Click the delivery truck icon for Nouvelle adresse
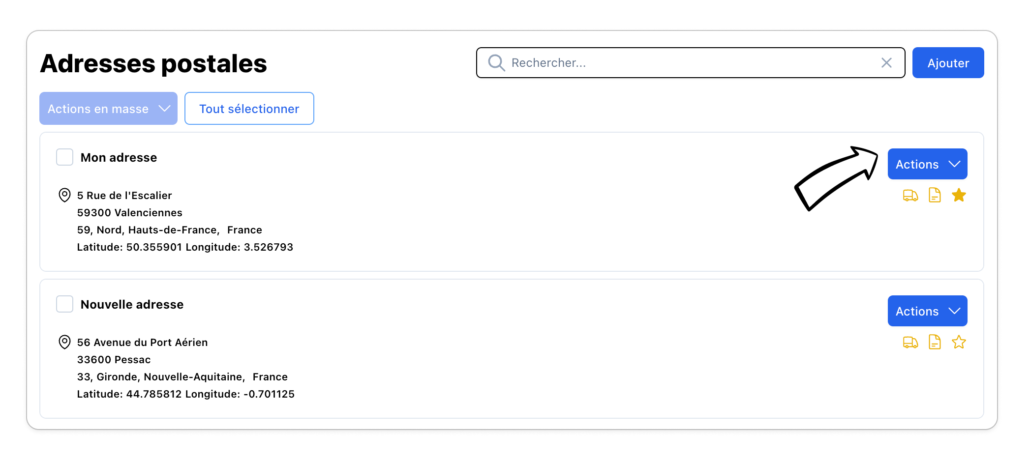Viewport: 1030px width, 460px height. tap(910, 343)
